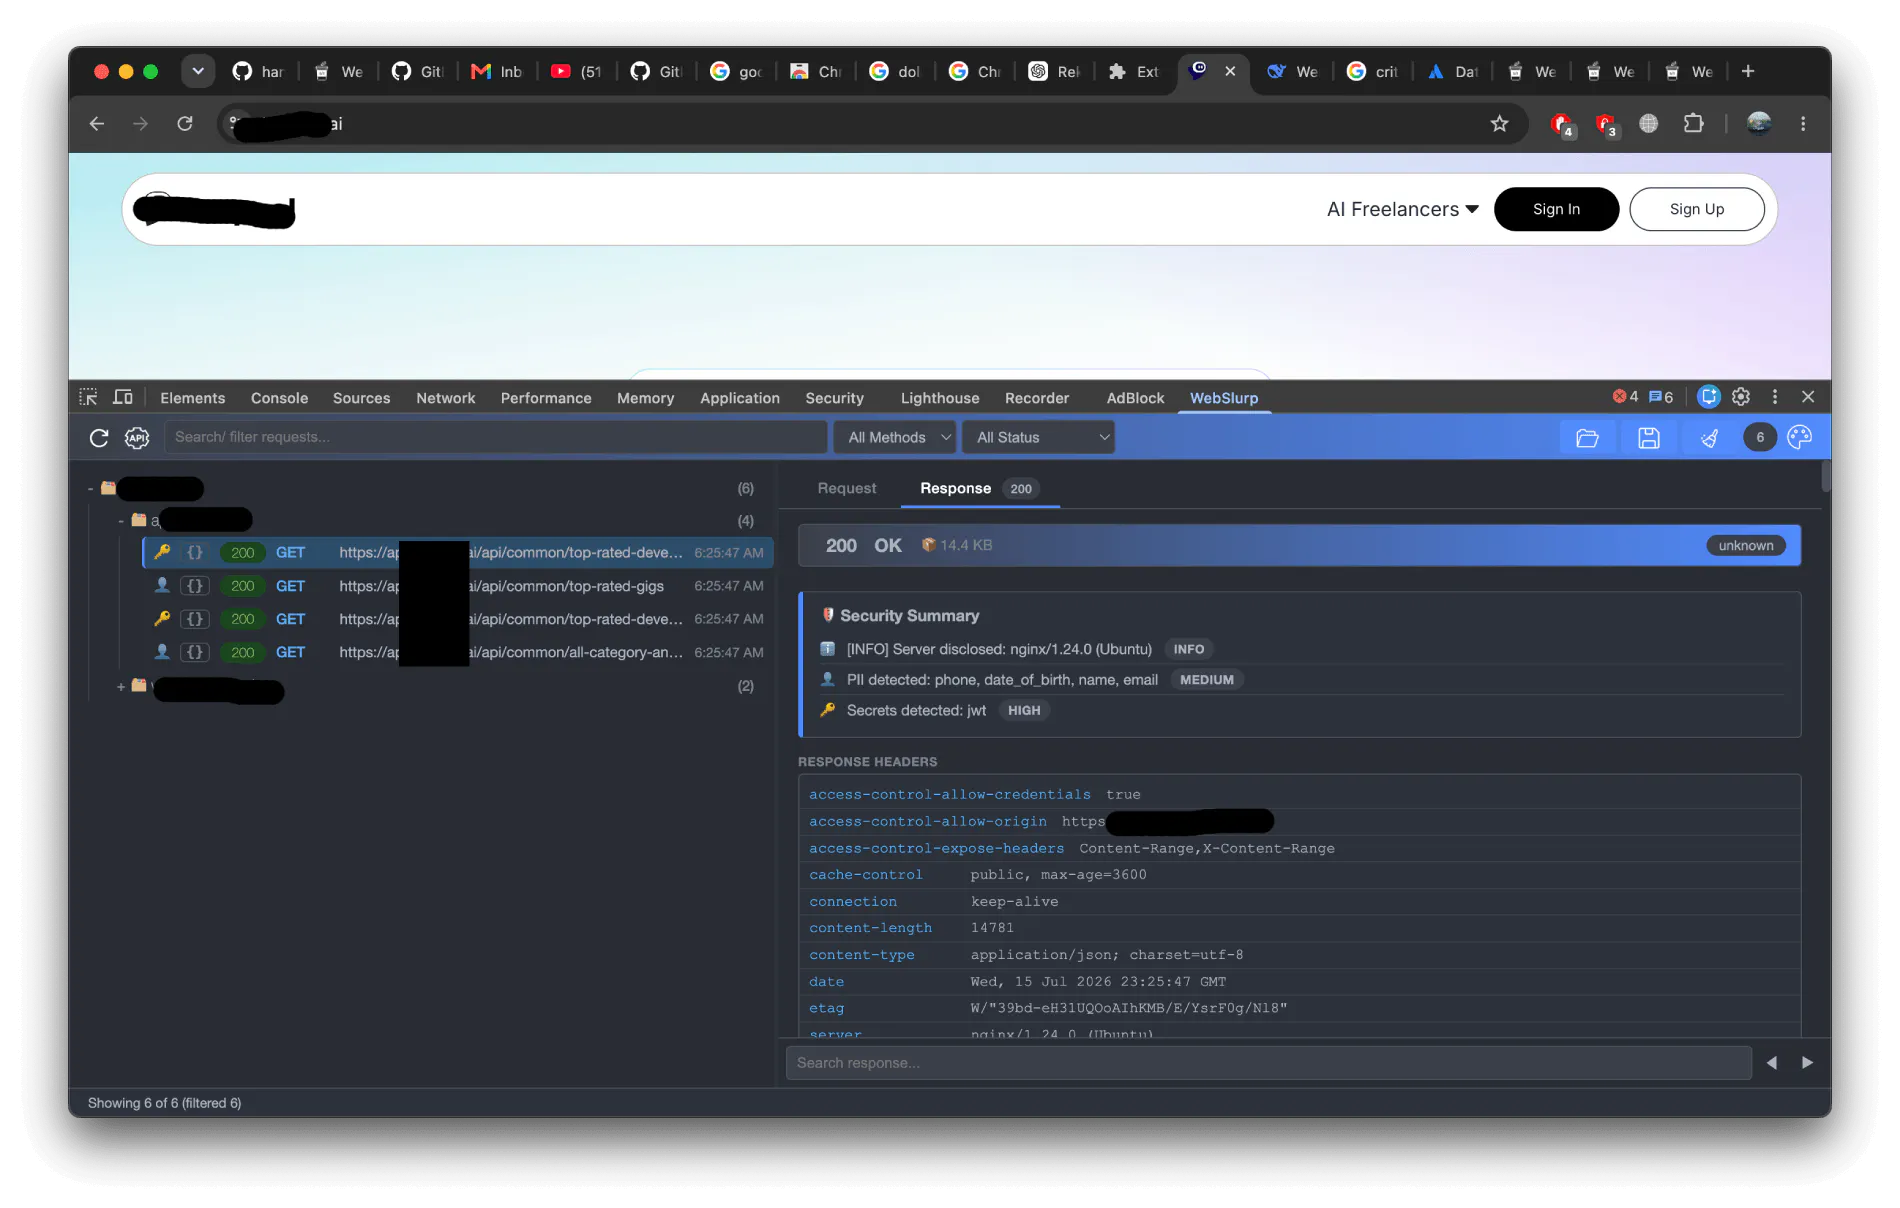
Task: Select the all-category-an... GET request row
Action: (458, 652)
